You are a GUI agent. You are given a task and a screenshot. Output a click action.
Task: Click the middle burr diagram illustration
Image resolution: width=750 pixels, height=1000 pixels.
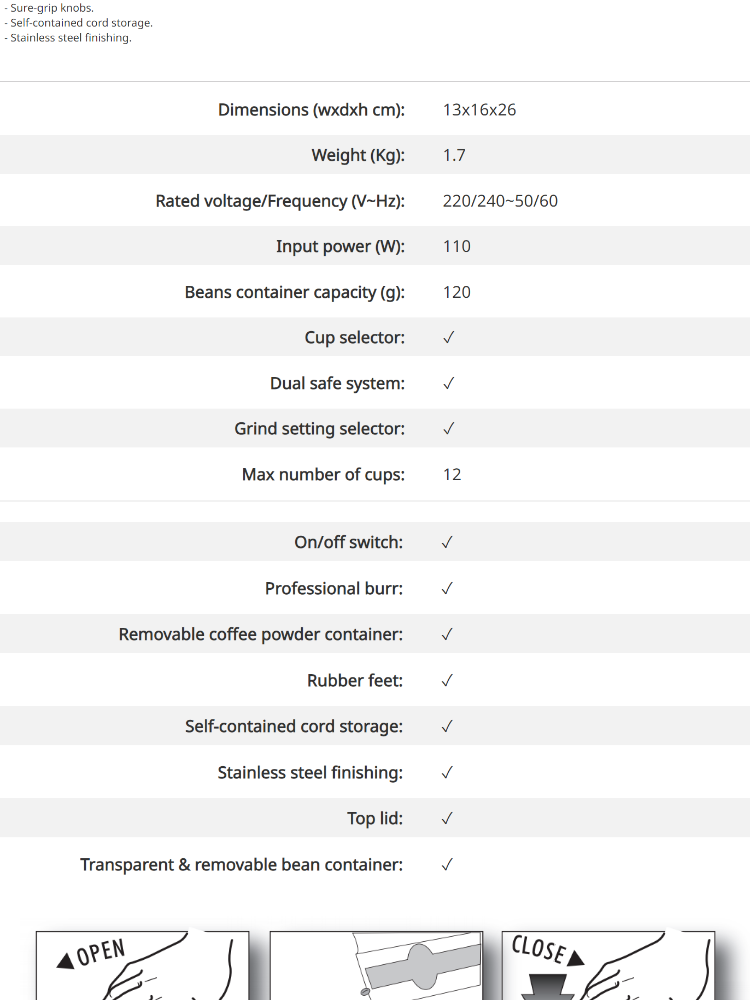(x=376, y=965)
